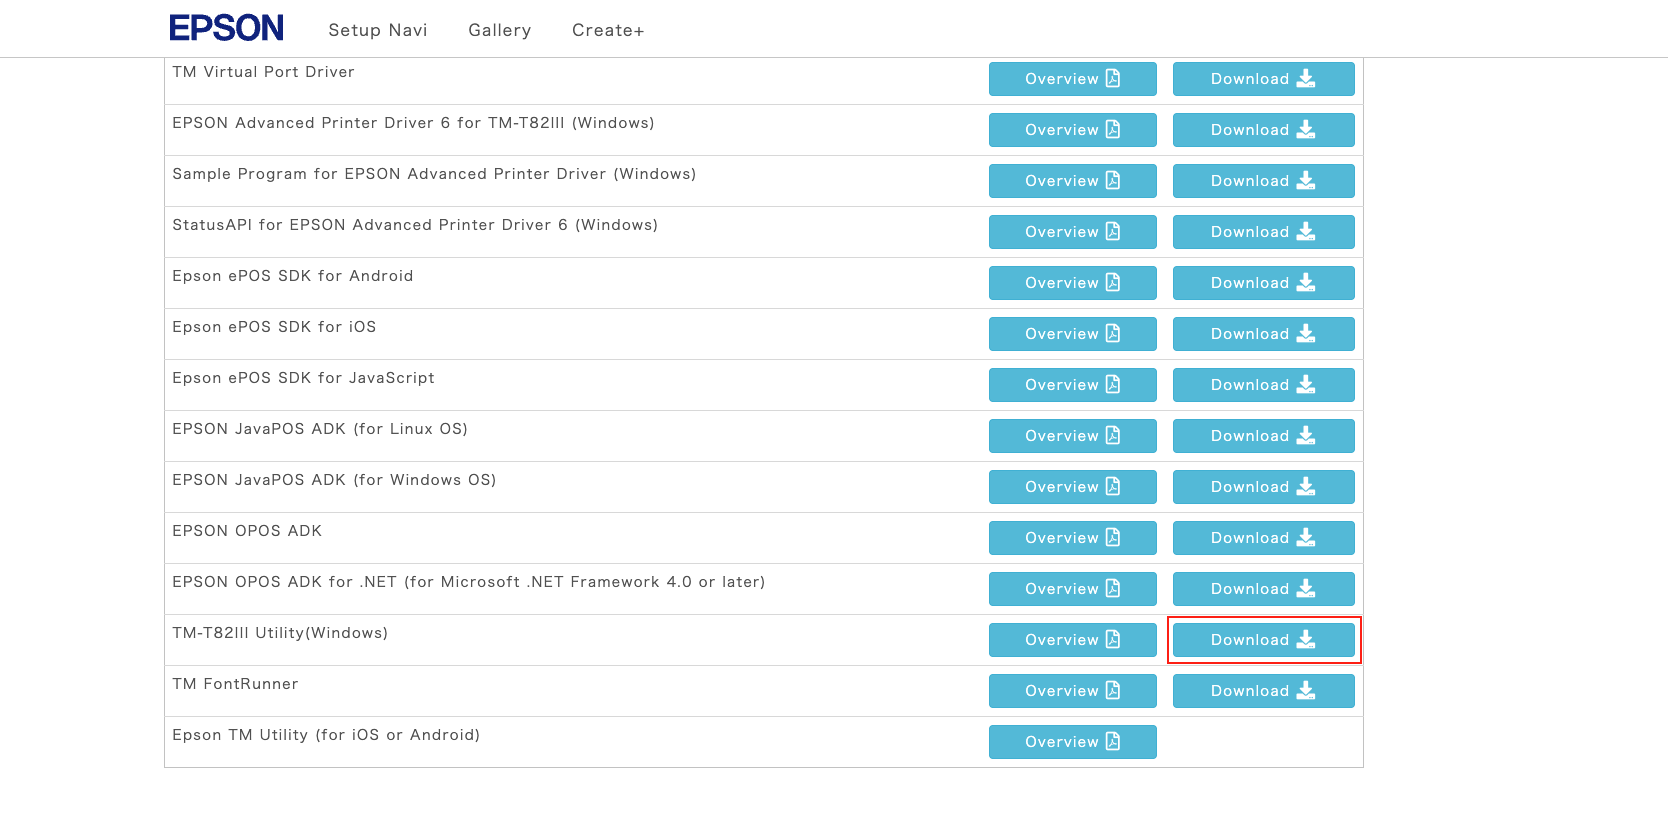The width and height of the screenshot is (1668, 825).
Task: Download Epson ePOS SDK for Android
Action: [x=1264, y=283]
